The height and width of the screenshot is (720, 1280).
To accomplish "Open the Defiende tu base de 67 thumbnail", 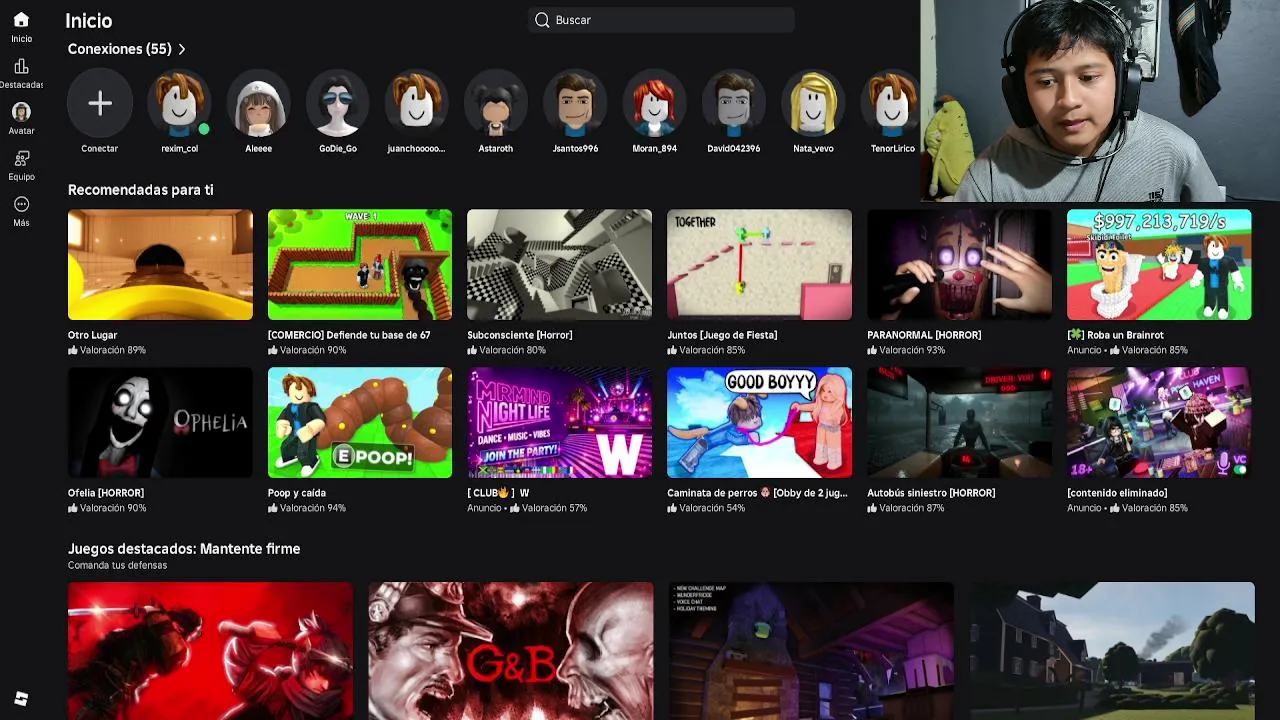I will [360, 265].
